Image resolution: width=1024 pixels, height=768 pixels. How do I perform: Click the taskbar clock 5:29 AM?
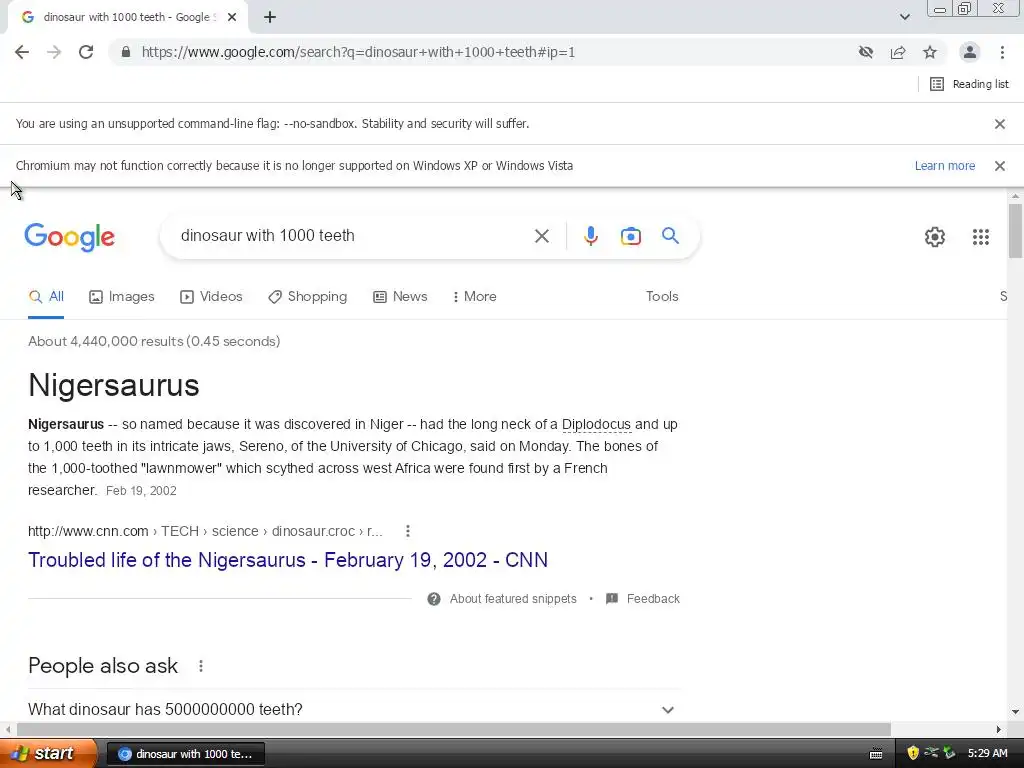987,754
